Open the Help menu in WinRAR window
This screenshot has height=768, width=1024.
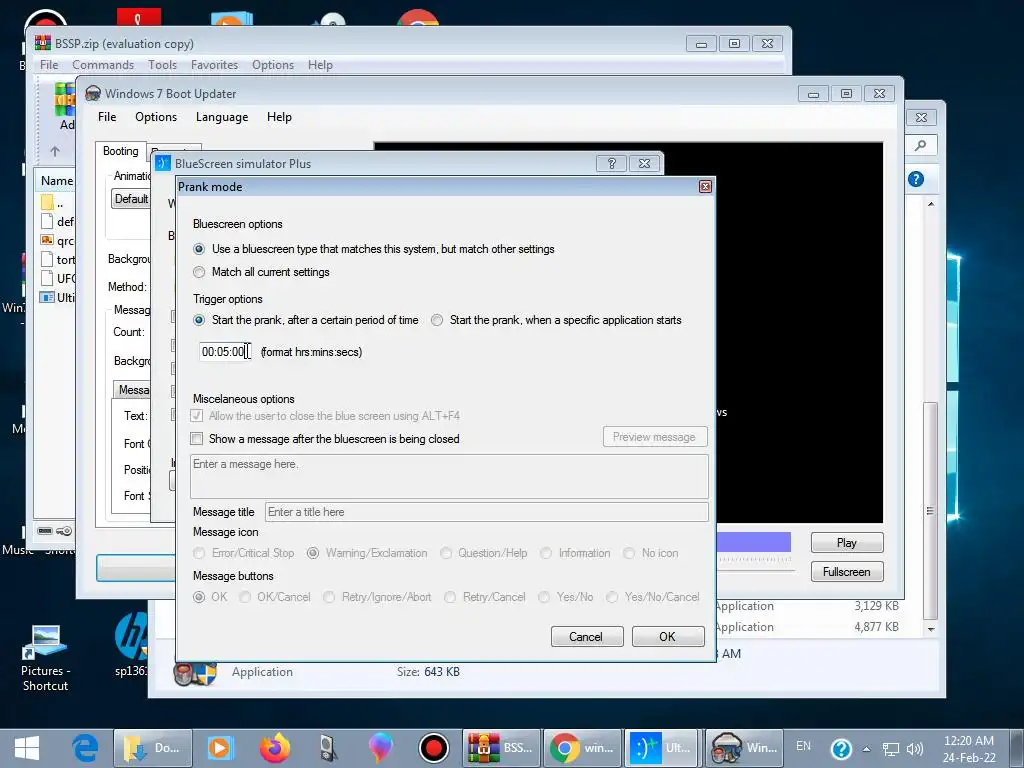[x=320, y=65]
